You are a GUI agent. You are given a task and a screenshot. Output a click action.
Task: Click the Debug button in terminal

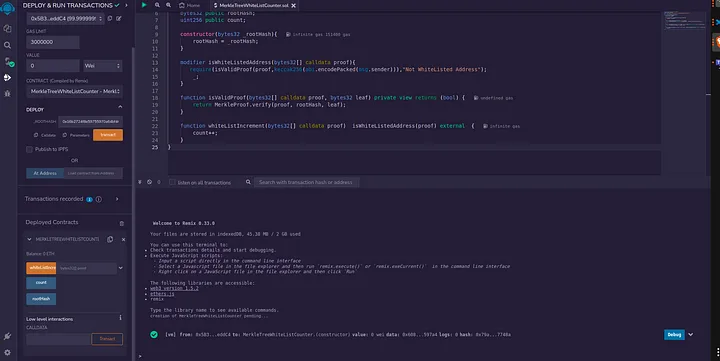(674, 335)
